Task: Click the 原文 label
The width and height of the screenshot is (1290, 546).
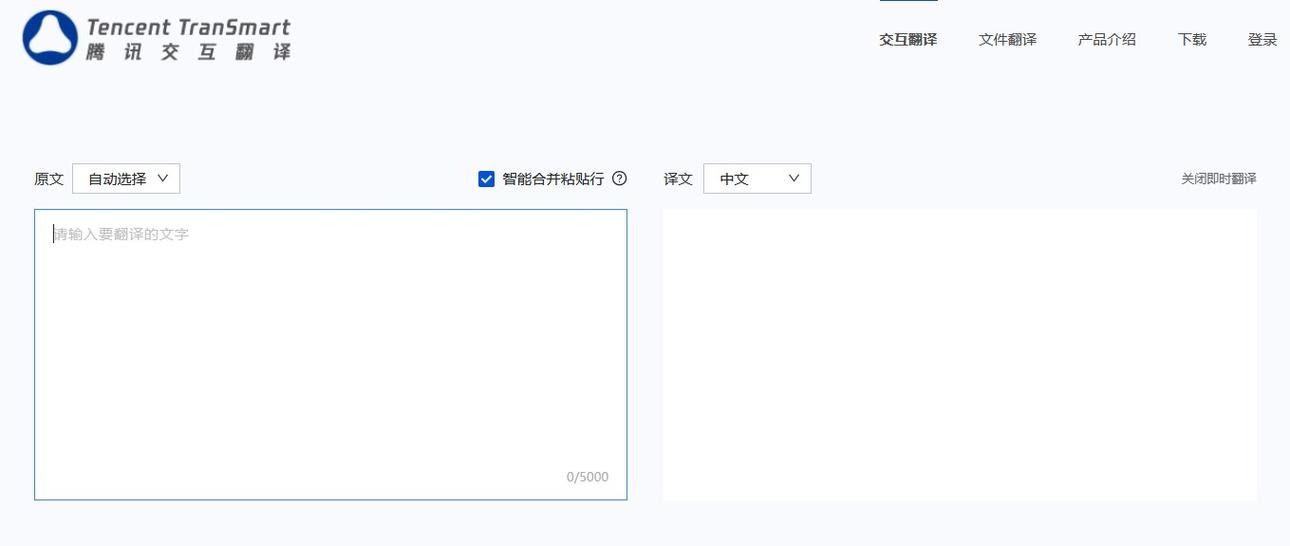Action: (49, 179)
